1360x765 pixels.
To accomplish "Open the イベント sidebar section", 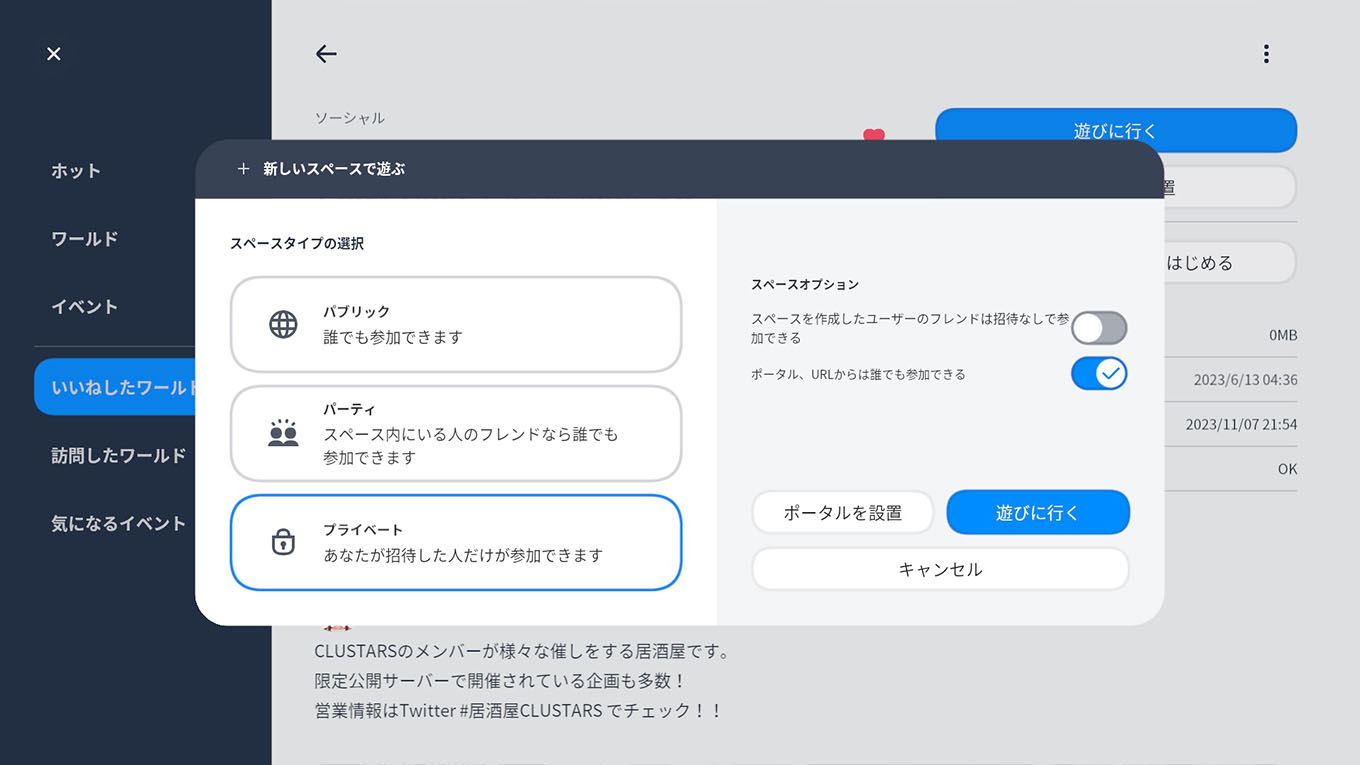I will click(85, 307).
